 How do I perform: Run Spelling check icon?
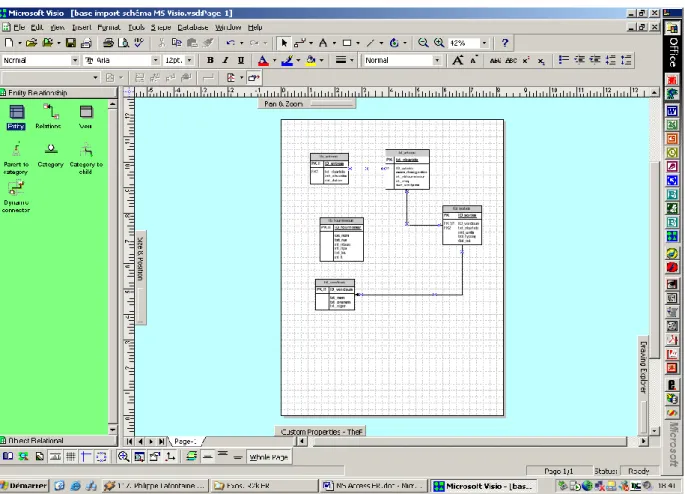[139, 43]
